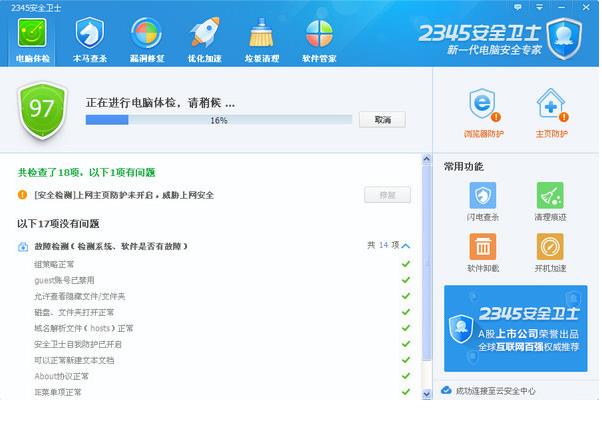The height and width of the screenshot is (426, 602).
Task: Collapse the 故障检测 section chevron
Action: pyautogui.click(x=405, y=245)
